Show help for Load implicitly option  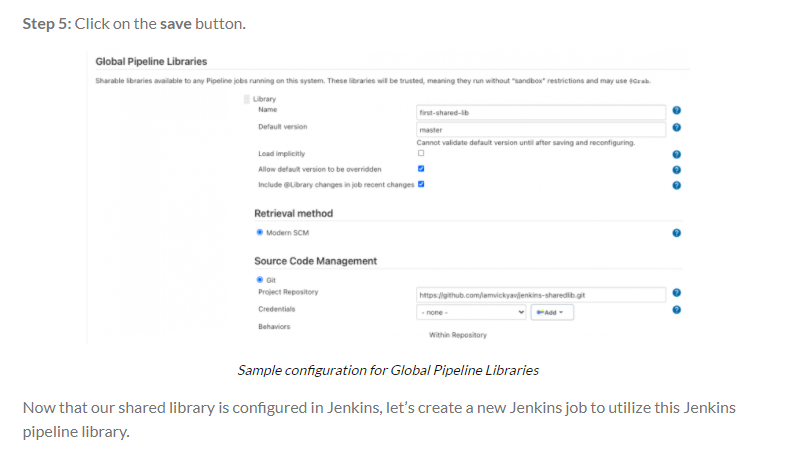pyautogui.click(x=676, y=154)
